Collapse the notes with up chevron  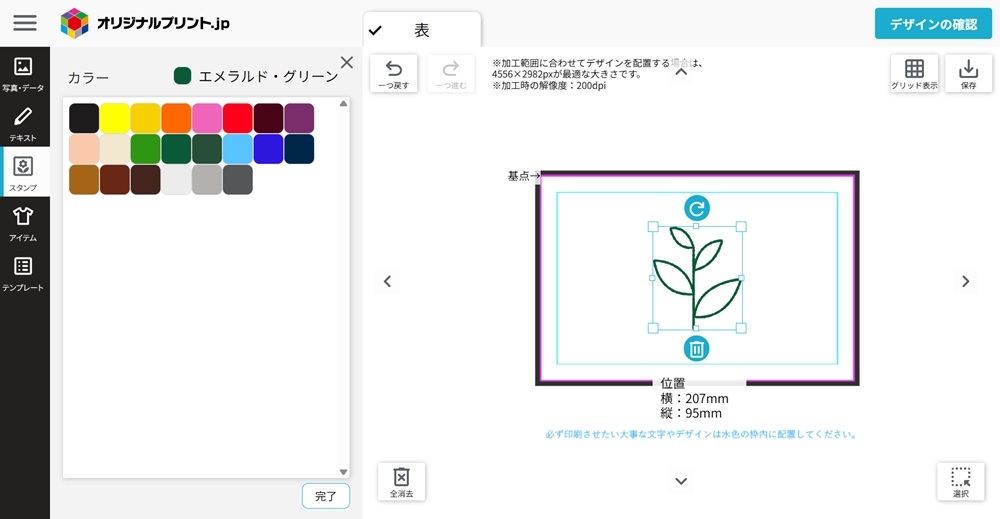coord(681,72)
